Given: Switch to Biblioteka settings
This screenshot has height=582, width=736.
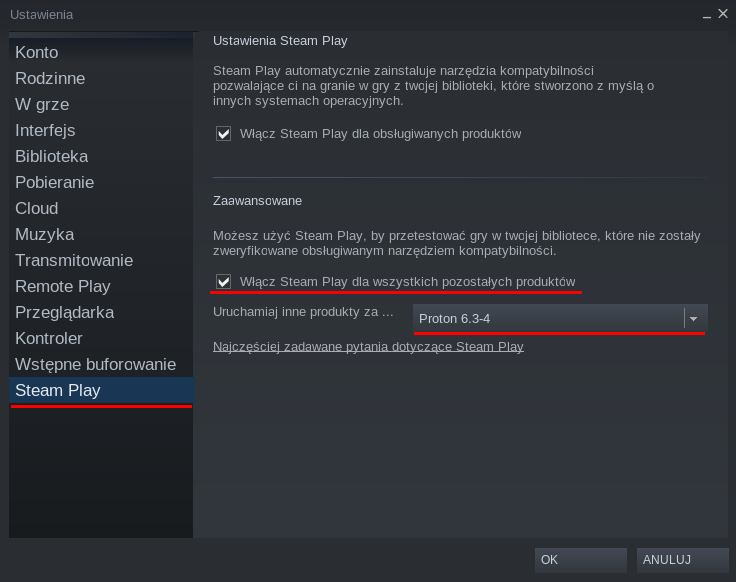Looking at the screenshot, I should pos(101,156).
